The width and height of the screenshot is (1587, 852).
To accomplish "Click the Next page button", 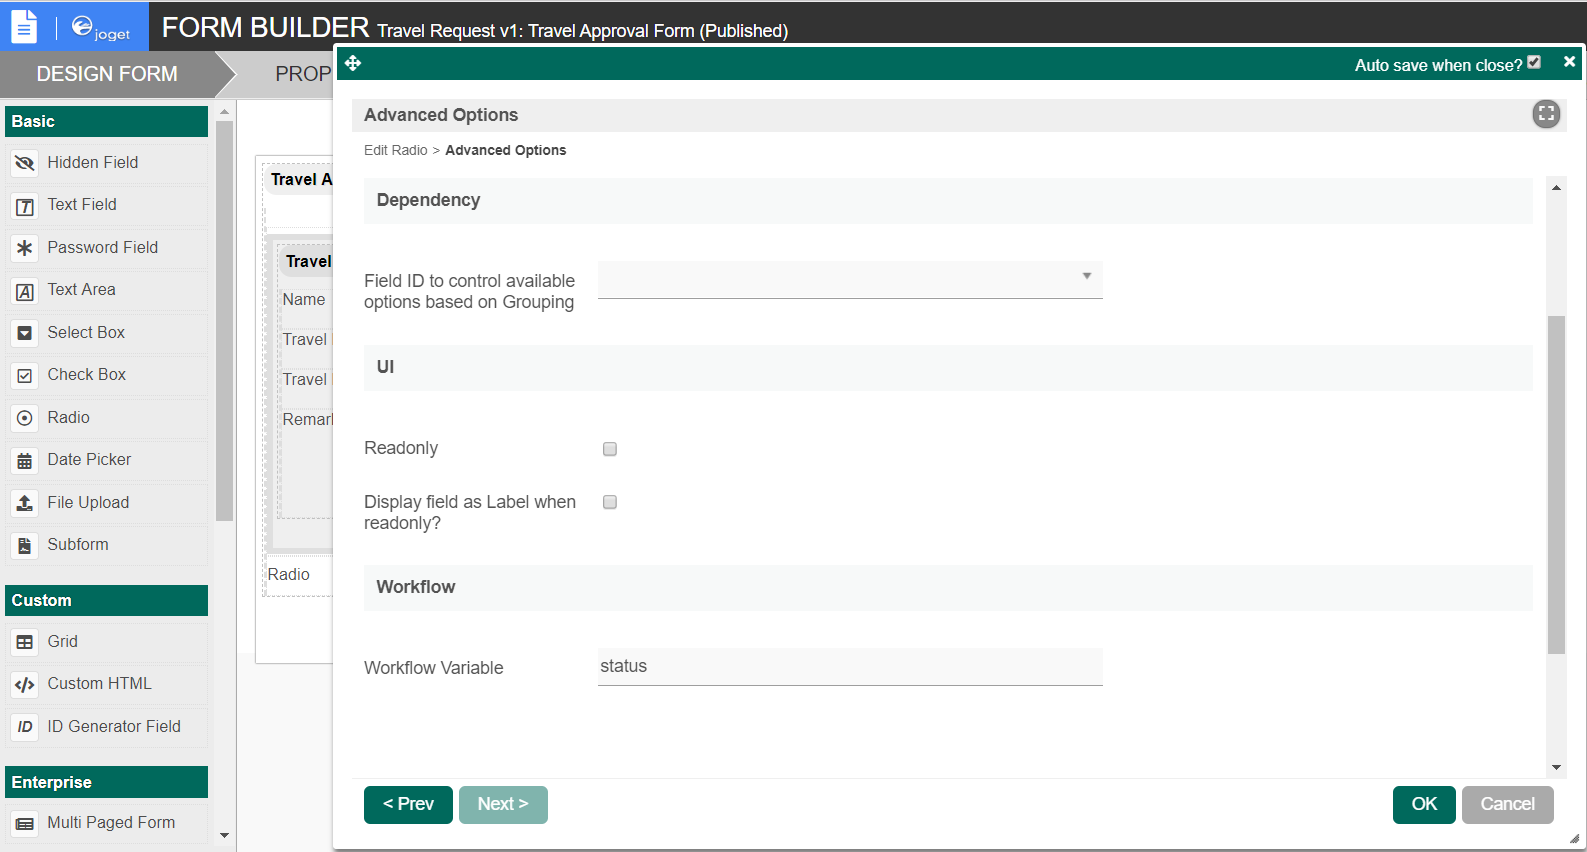I will tap(503, 805).
